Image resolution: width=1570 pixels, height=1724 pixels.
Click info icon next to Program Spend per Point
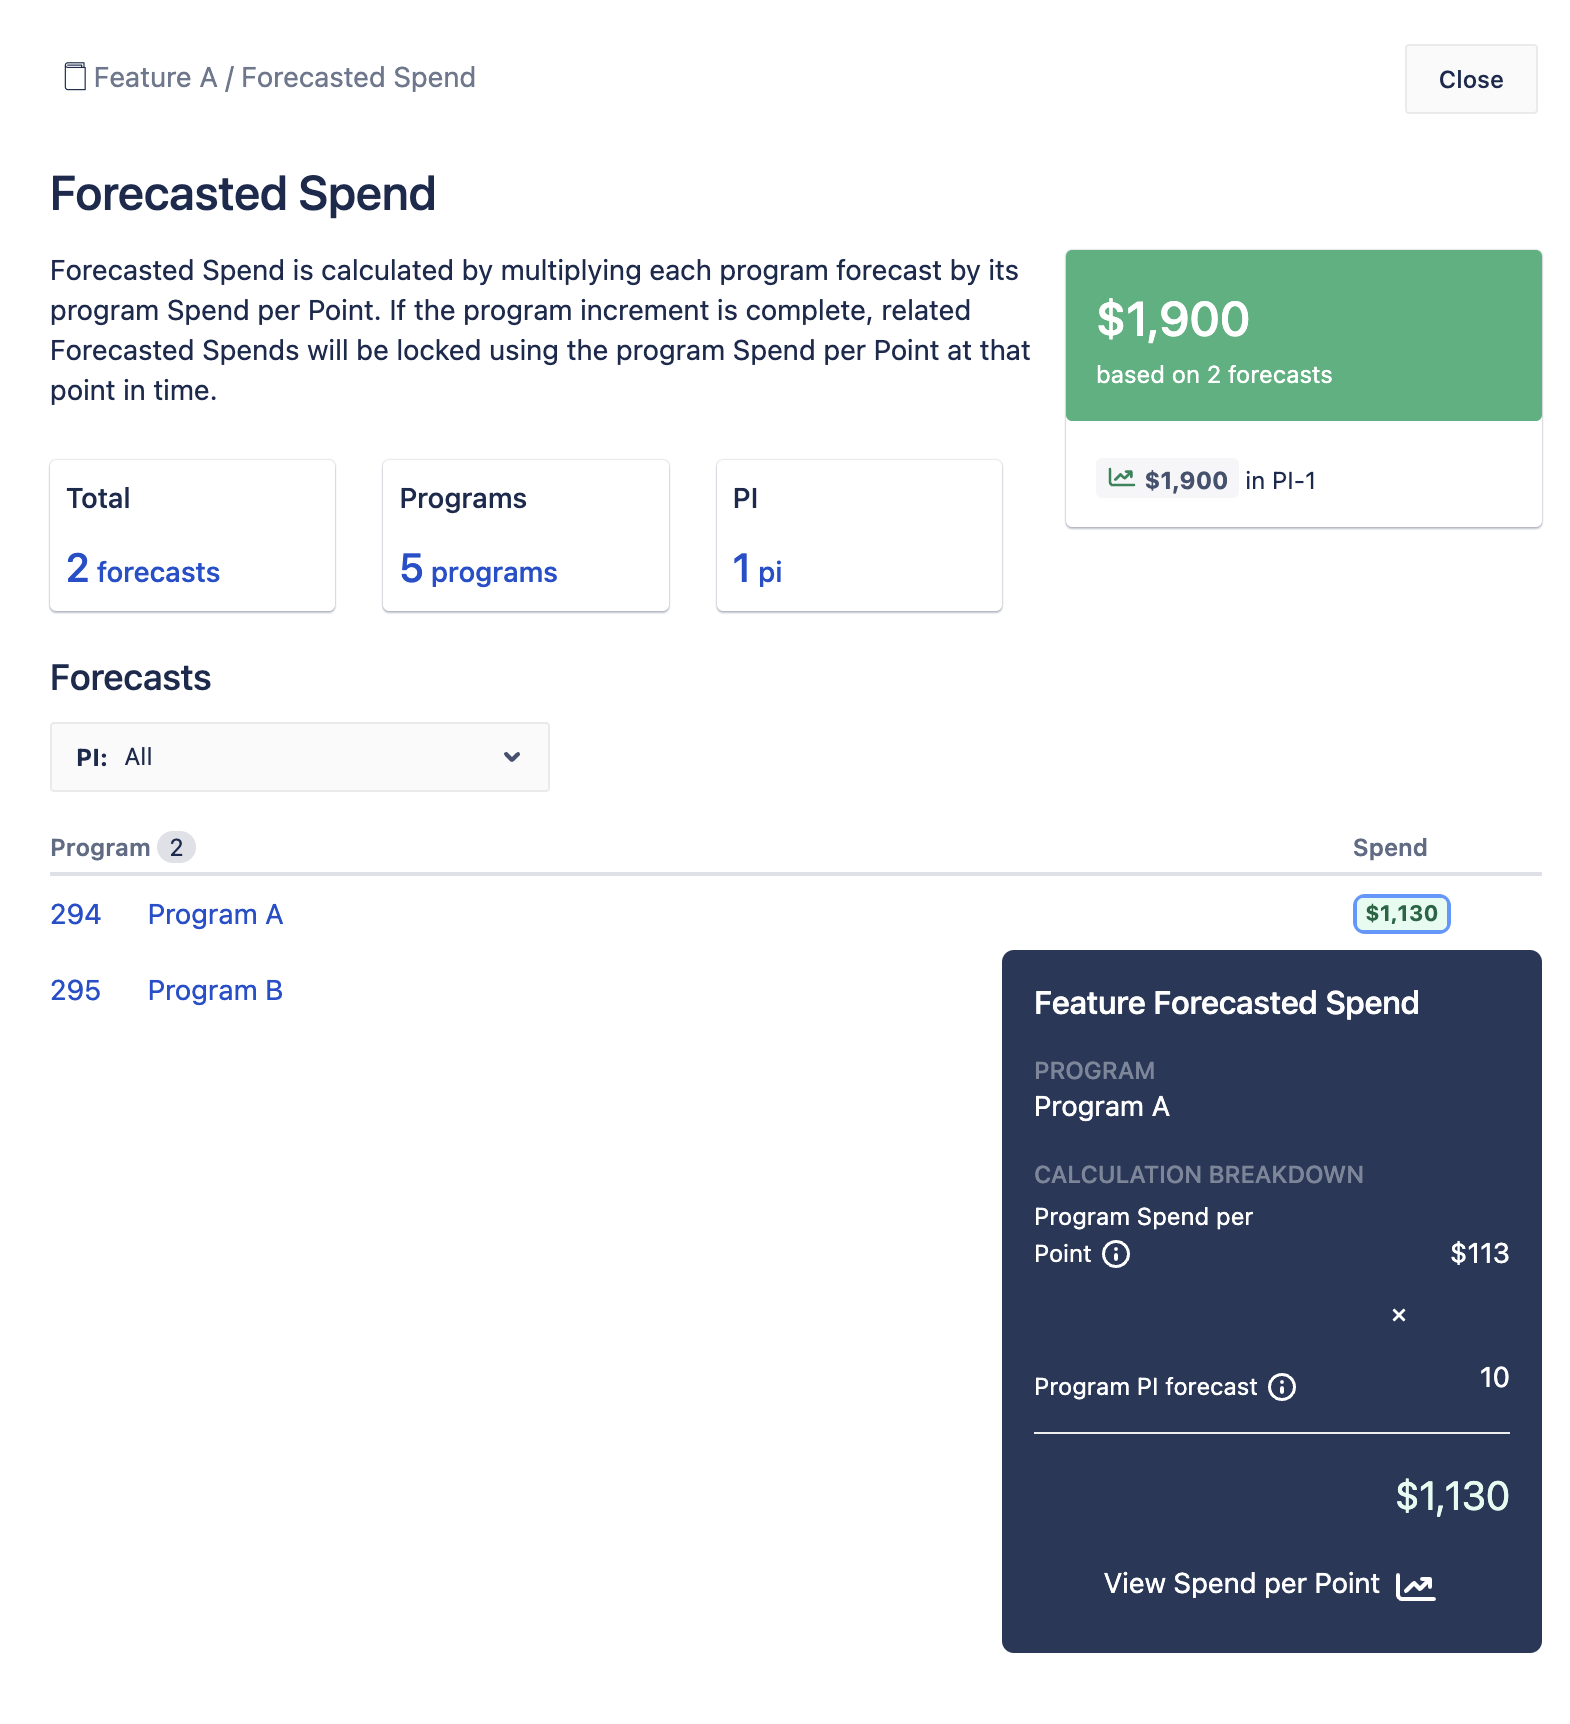(x=1116, y=1254)
